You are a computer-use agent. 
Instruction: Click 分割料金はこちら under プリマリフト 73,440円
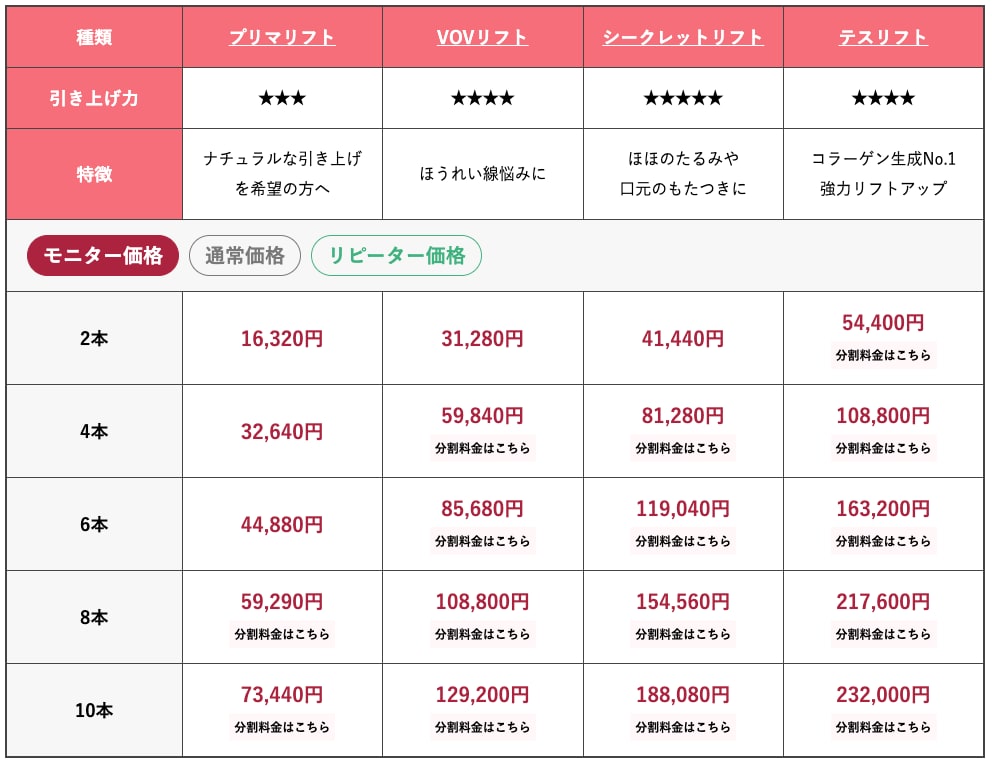coord(282,727)
